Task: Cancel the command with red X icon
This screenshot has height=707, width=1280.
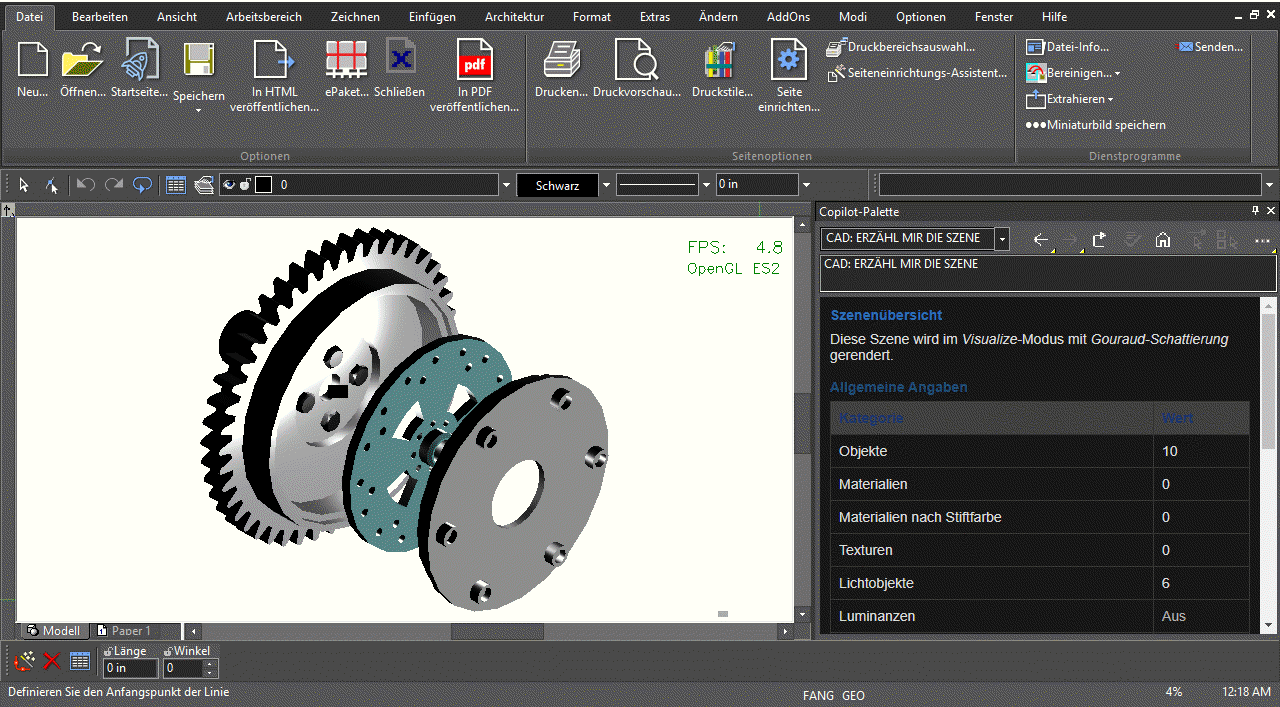Action: [x=52, y=661]
